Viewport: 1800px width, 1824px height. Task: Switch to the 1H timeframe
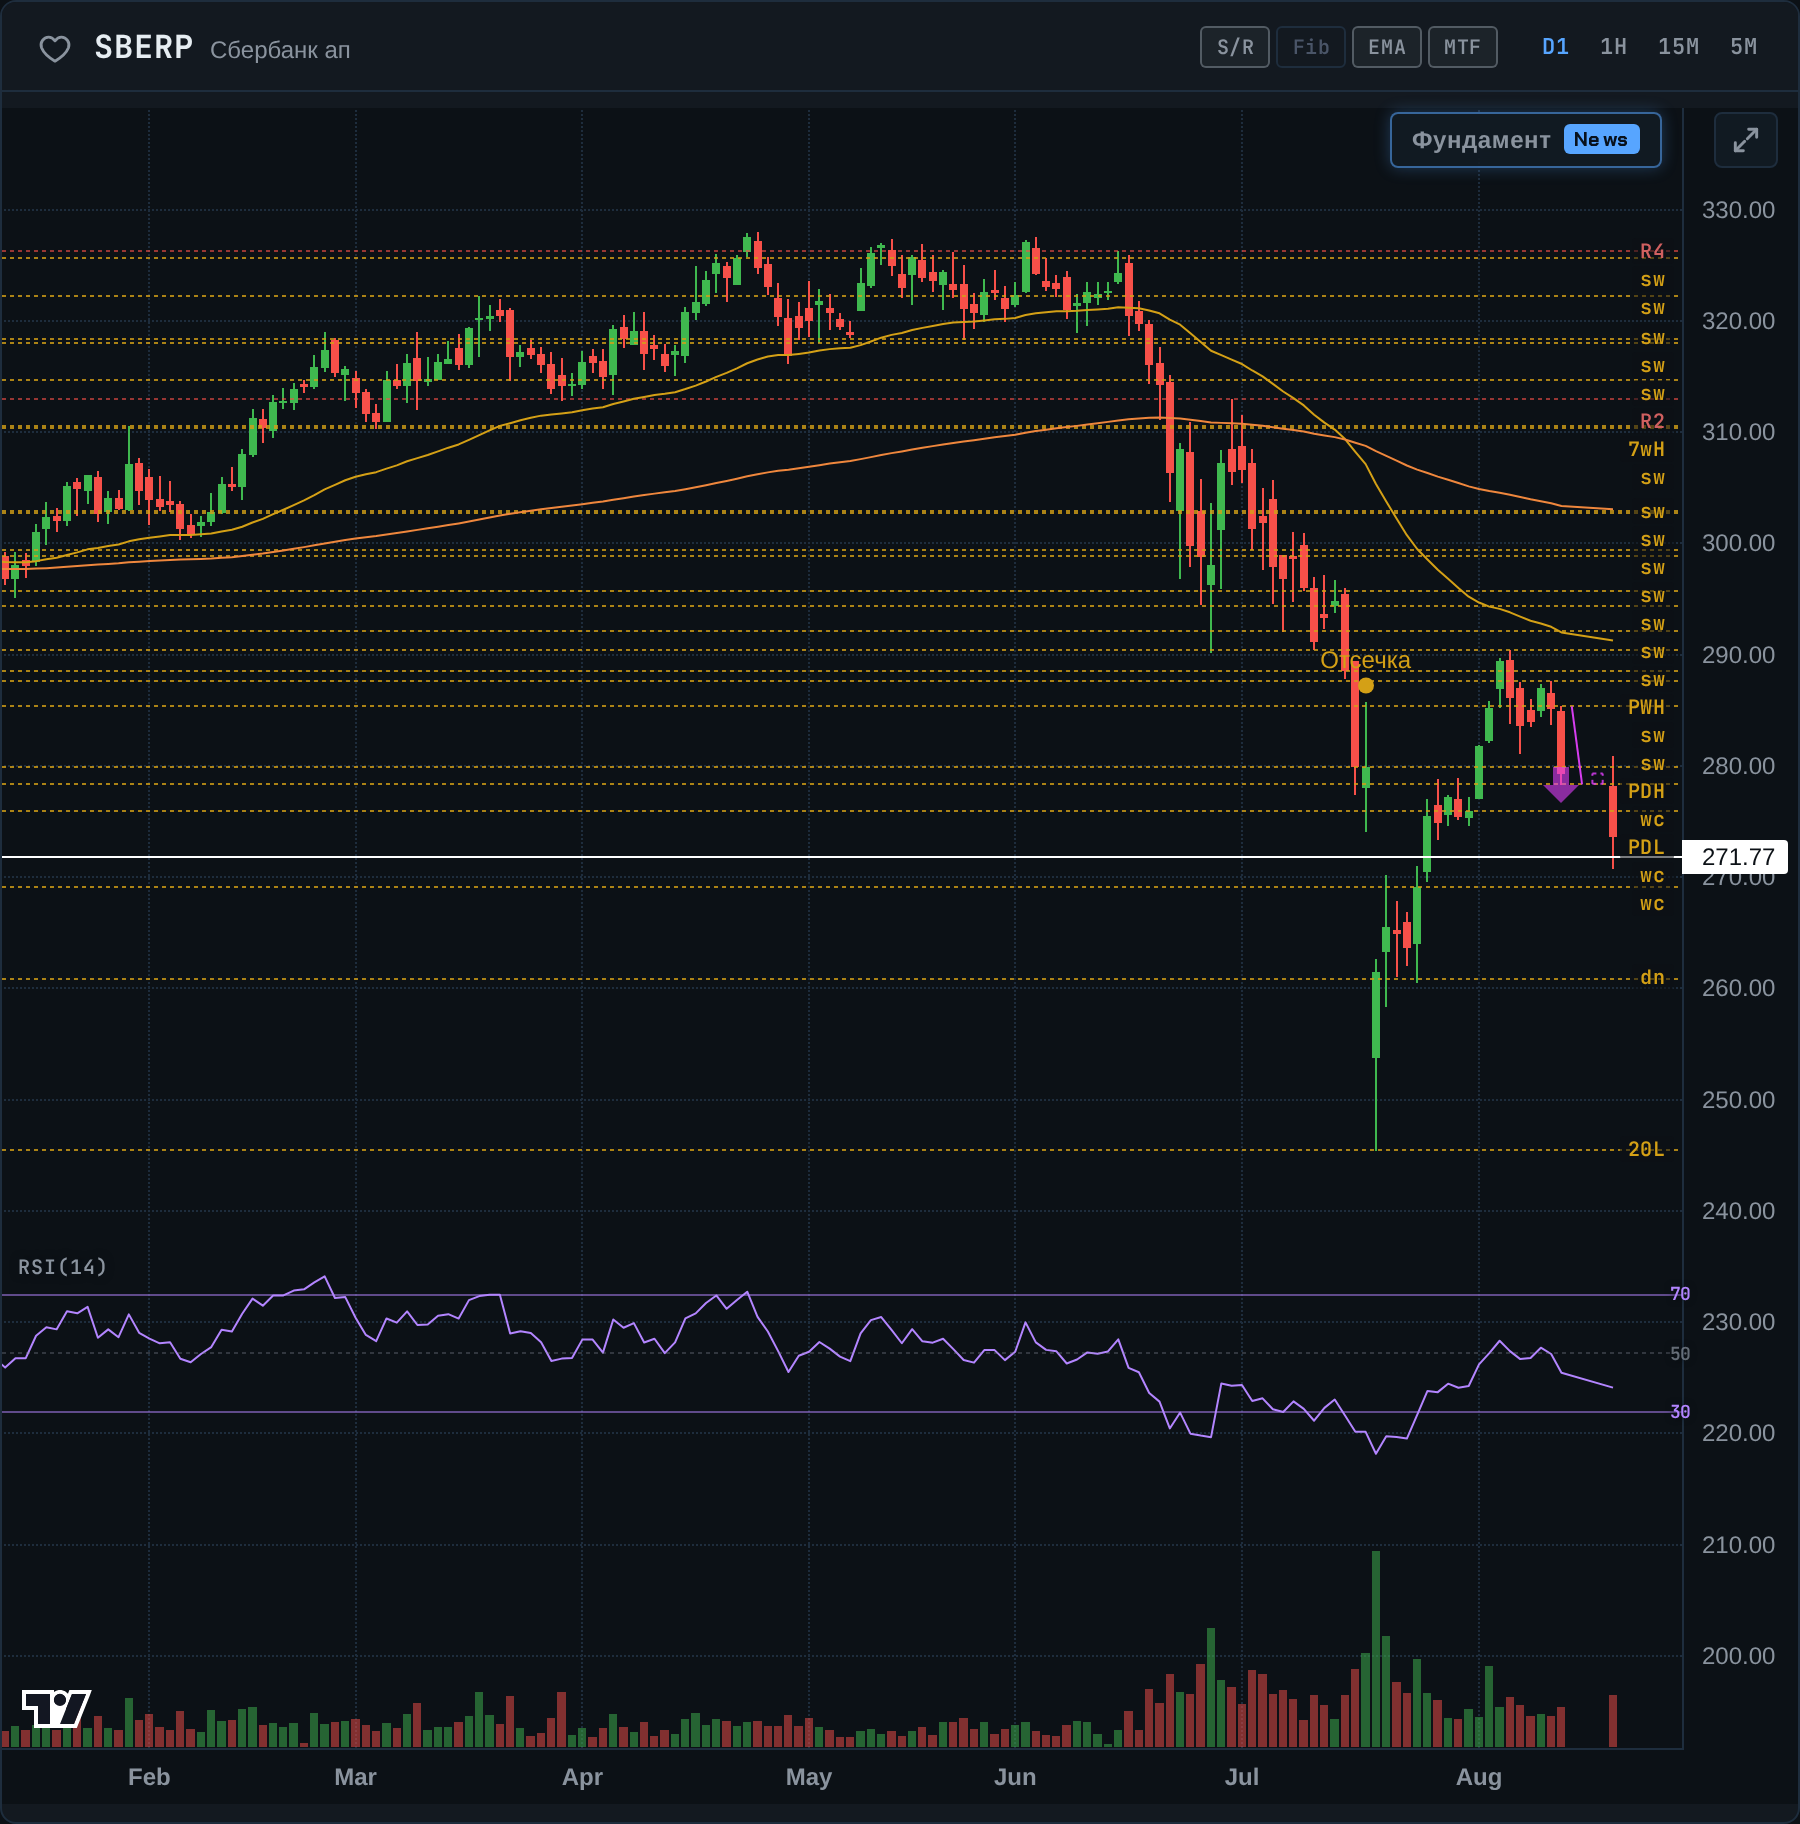coord(1614,47)
